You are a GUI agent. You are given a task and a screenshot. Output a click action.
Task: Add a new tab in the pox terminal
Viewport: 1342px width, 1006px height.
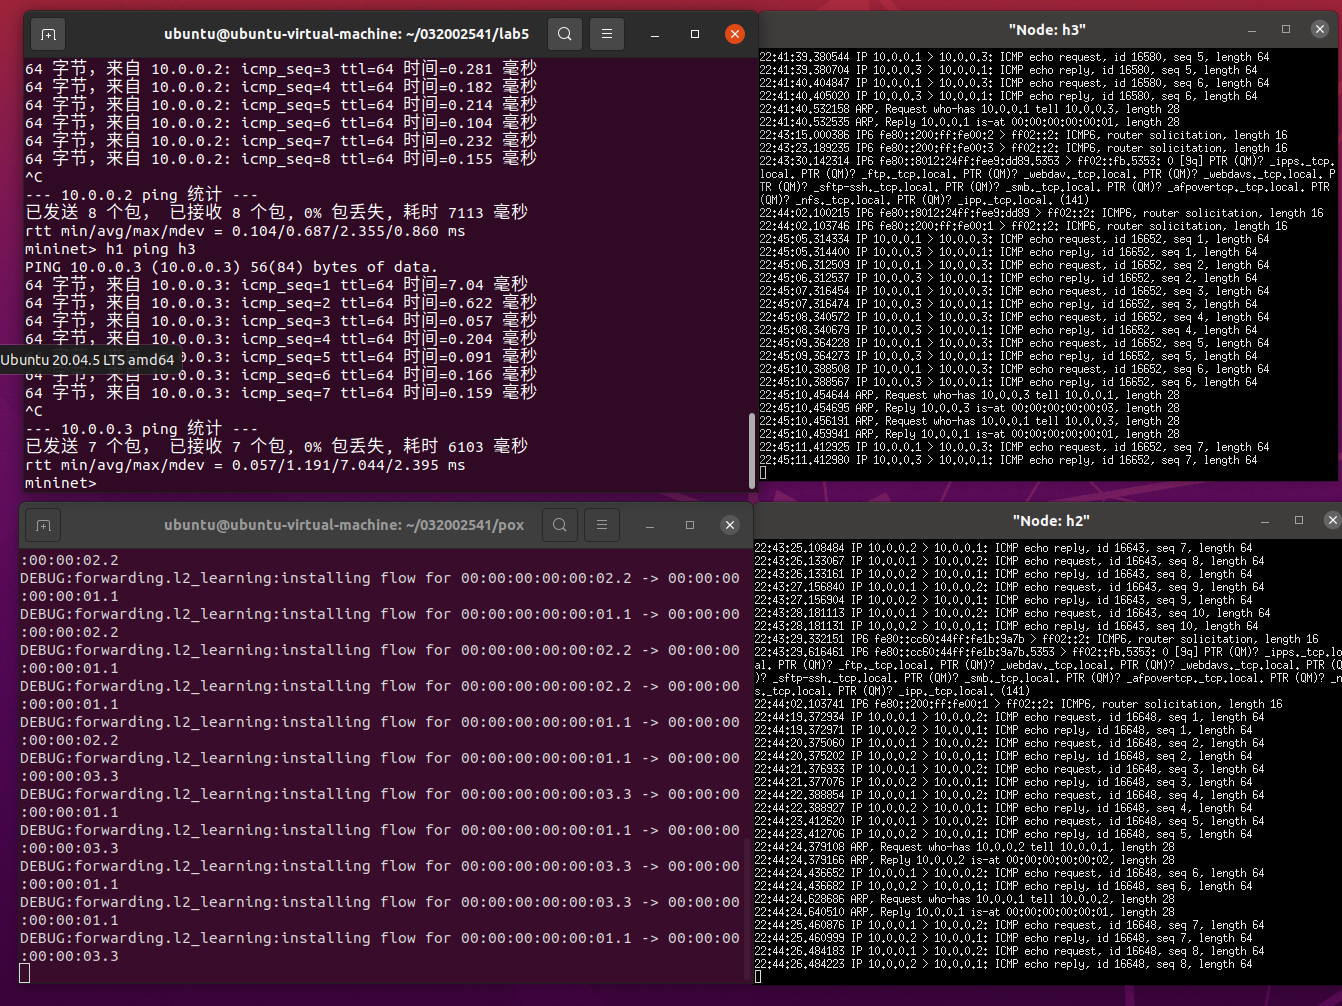coord(43,525)
